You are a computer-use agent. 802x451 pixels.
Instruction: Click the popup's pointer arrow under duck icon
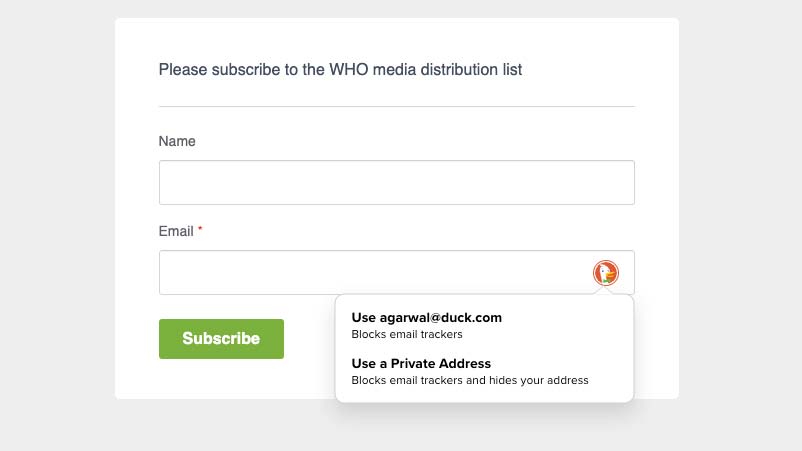[606, 291]
